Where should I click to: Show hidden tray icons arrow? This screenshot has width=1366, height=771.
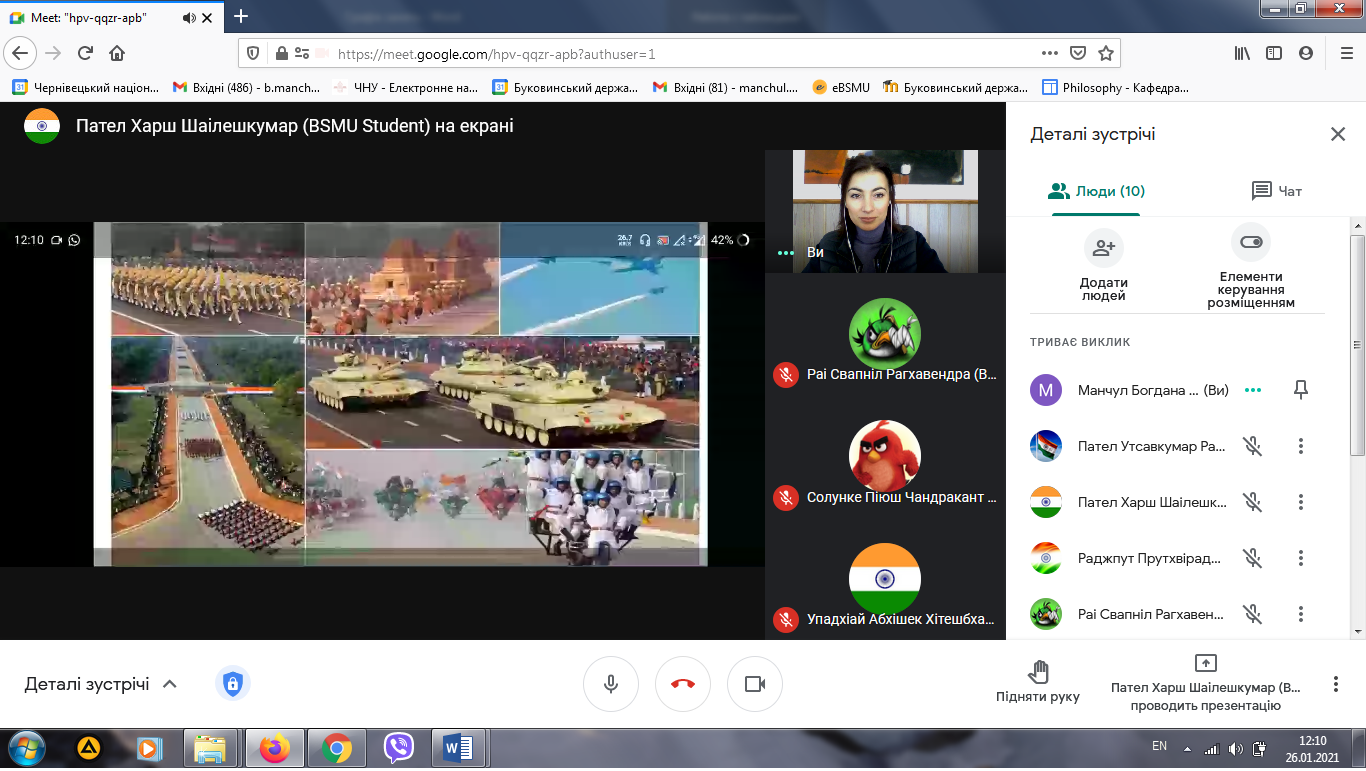pos(1188,748)
